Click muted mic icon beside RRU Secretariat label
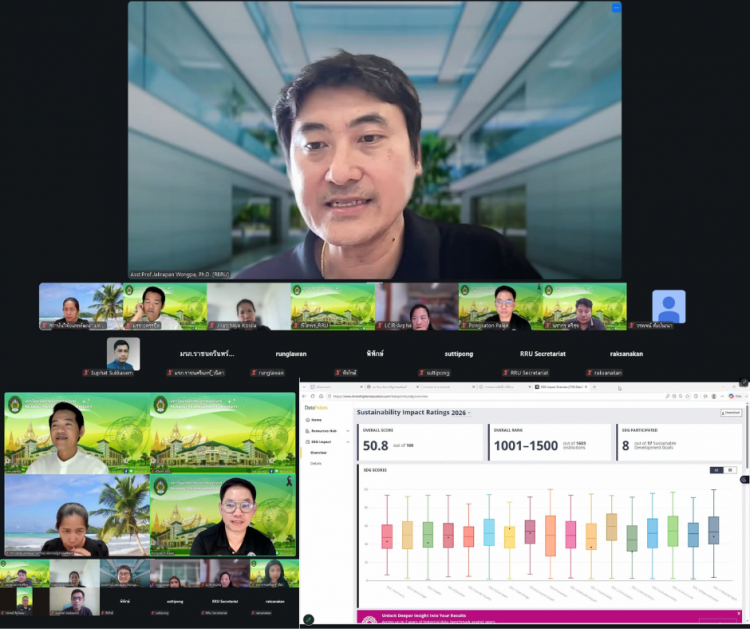 (x=506, y=373)
